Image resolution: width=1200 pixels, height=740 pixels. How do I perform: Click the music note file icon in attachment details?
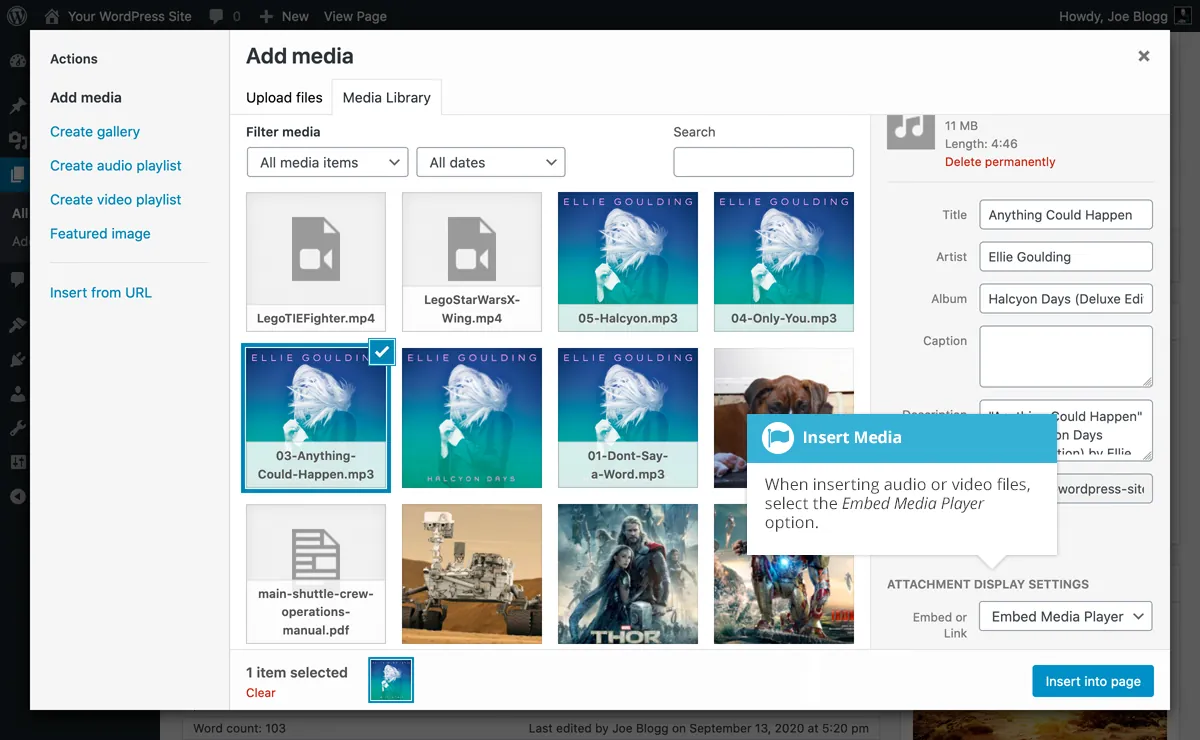[x=911, y=132]
